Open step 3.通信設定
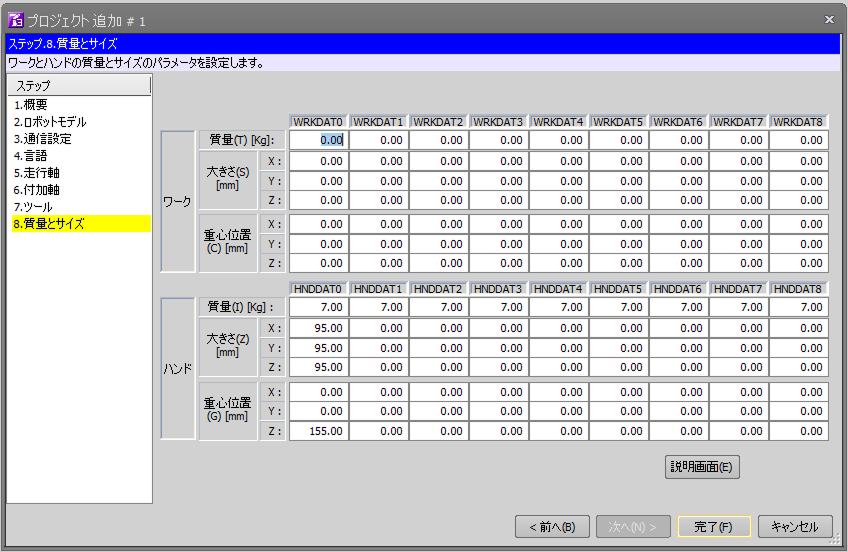The image size is (848, 552). tap(42, 139)
